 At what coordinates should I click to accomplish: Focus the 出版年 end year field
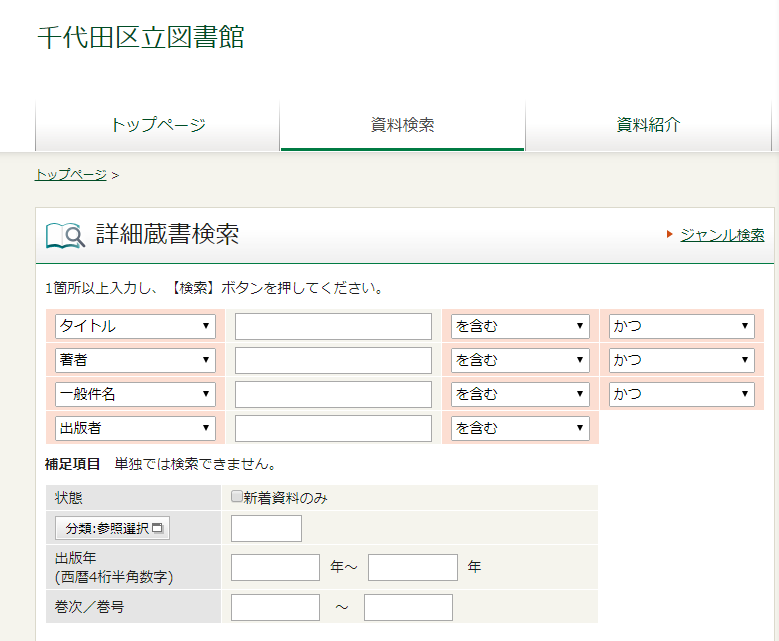pyautogui.click(x=413, y=567)
